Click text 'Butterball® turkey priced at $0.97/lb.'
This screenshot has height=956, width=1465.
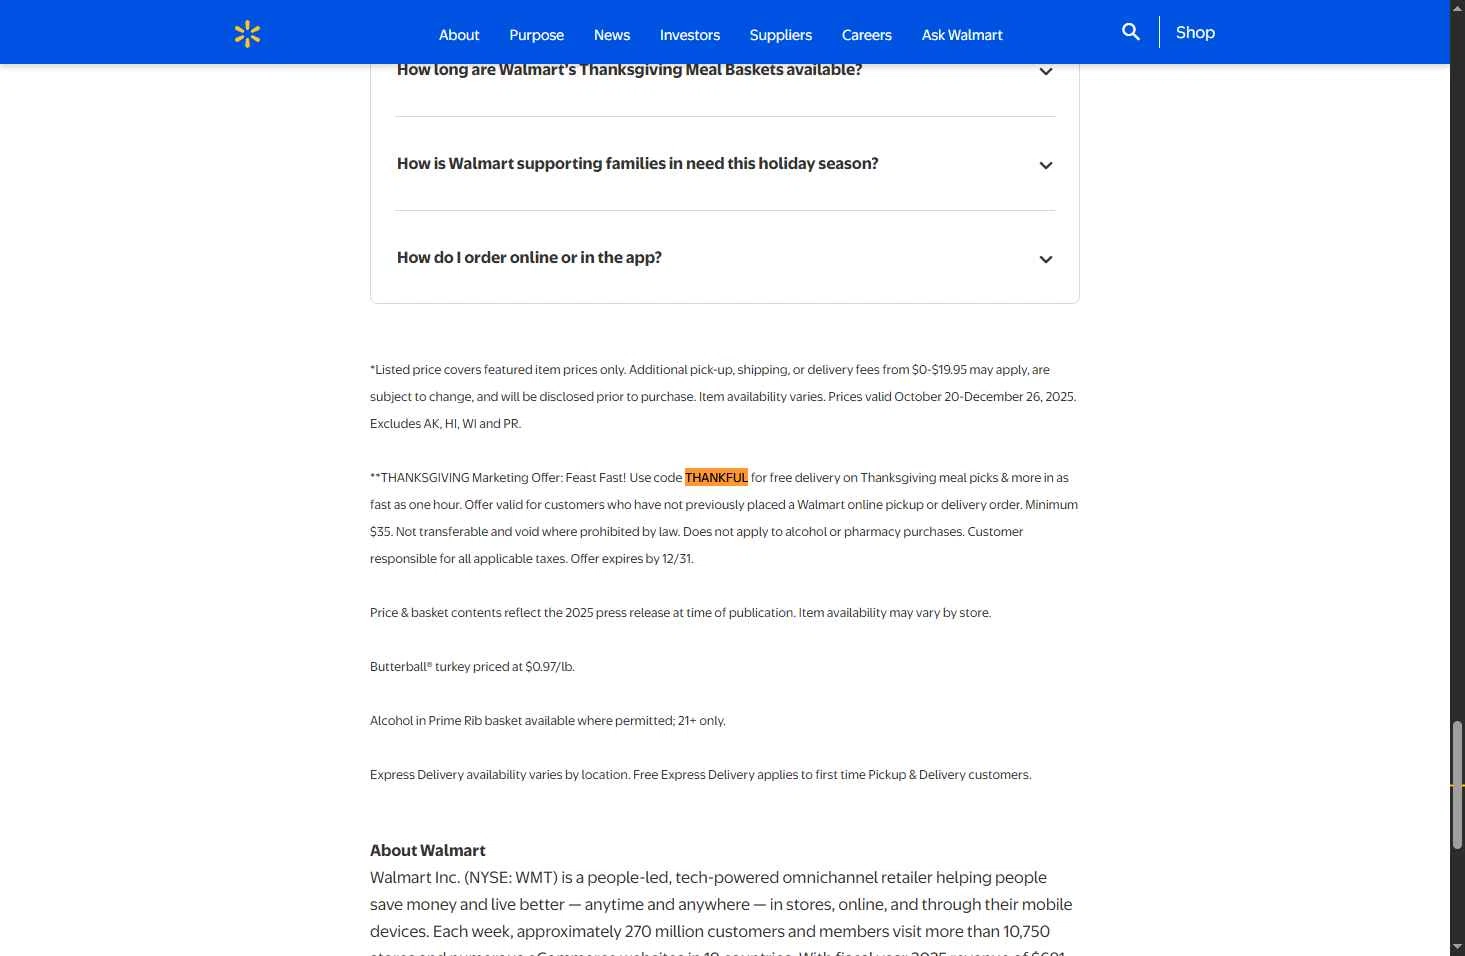[x=472, y=666]
